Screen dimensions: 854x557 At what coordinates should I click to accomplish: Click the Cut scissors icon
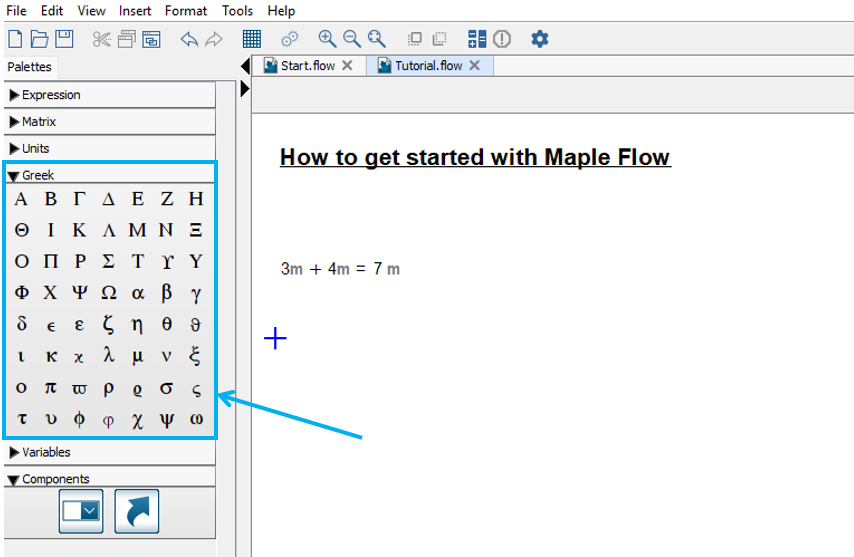click(102, 39)
